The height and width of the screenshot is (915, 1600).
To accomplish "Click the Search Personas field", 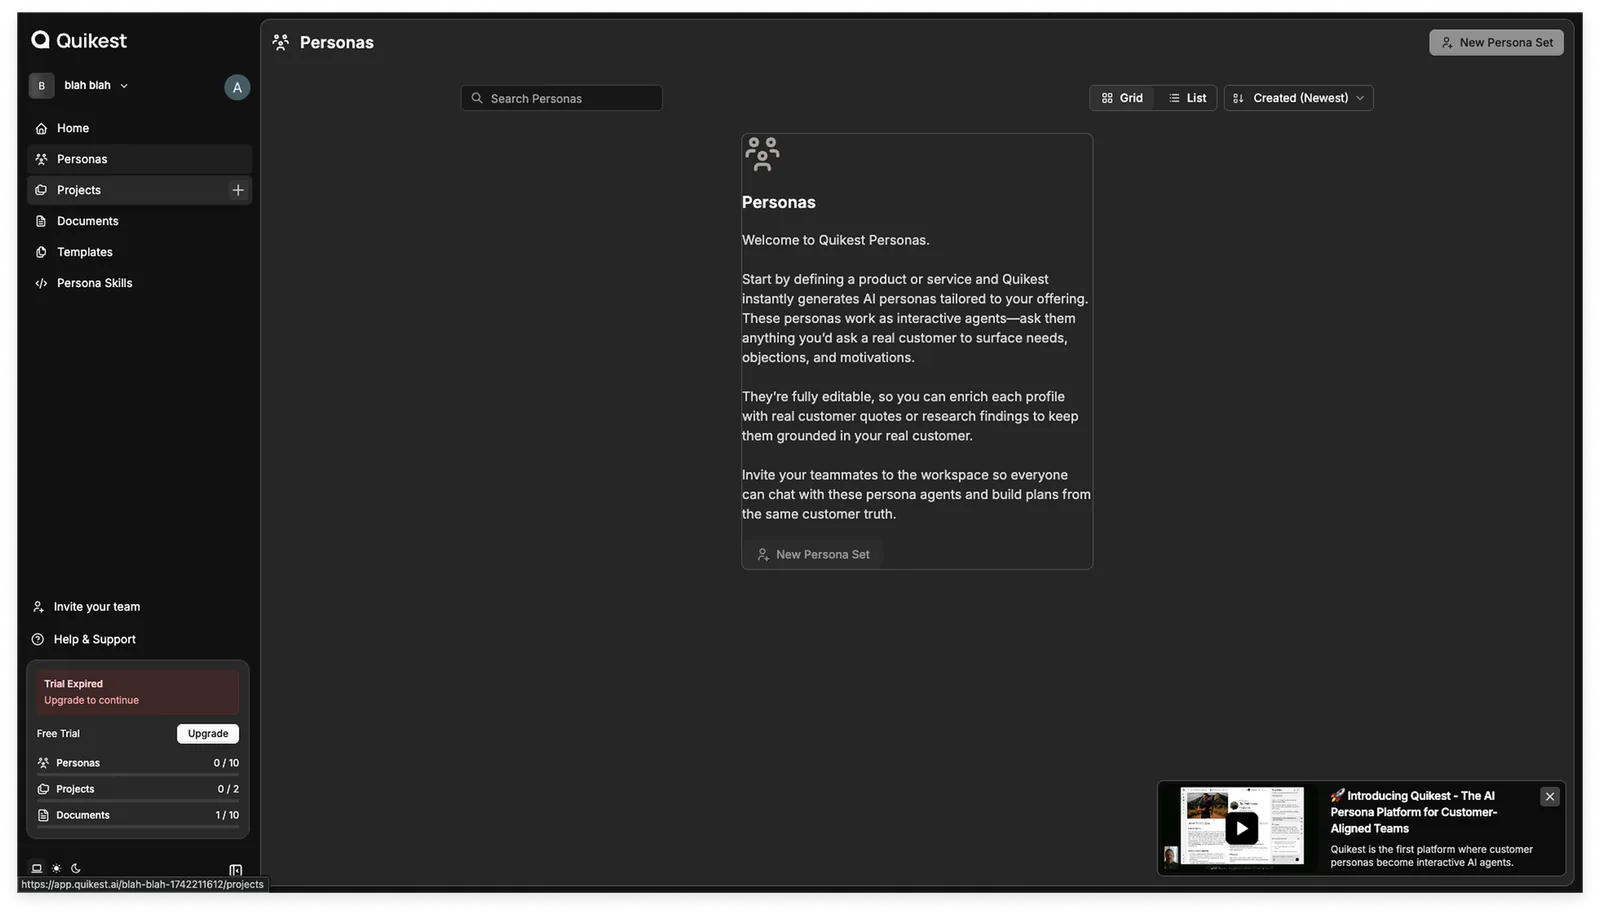I will click(x=561, y=98).
